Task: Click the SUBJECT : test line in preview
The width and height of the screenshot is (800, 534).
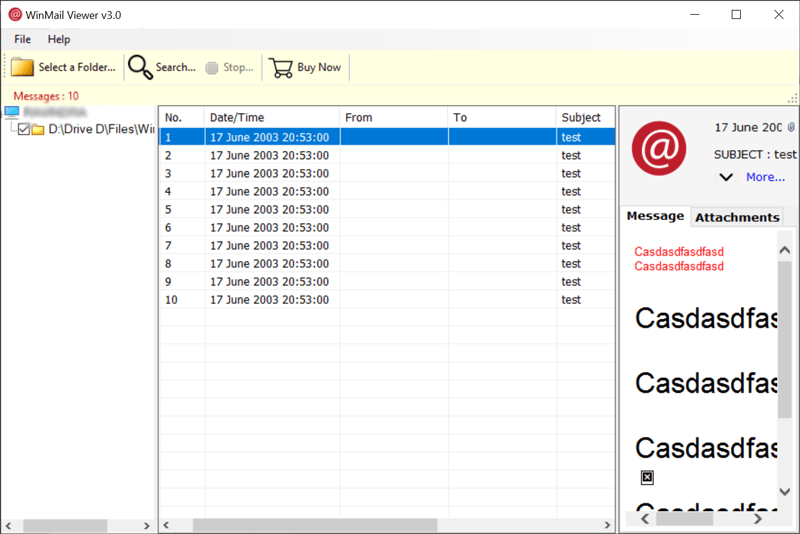Action: point(755,155)
